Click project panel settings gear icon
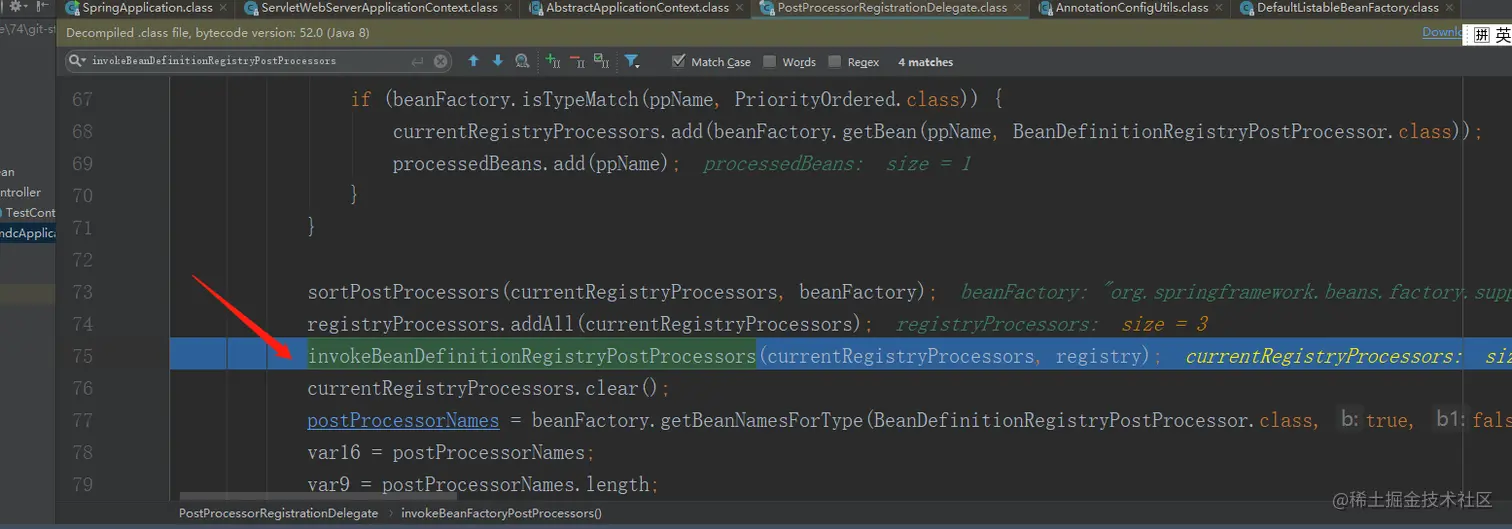The width and height of the screenshot is (1512, 529). 16,7
